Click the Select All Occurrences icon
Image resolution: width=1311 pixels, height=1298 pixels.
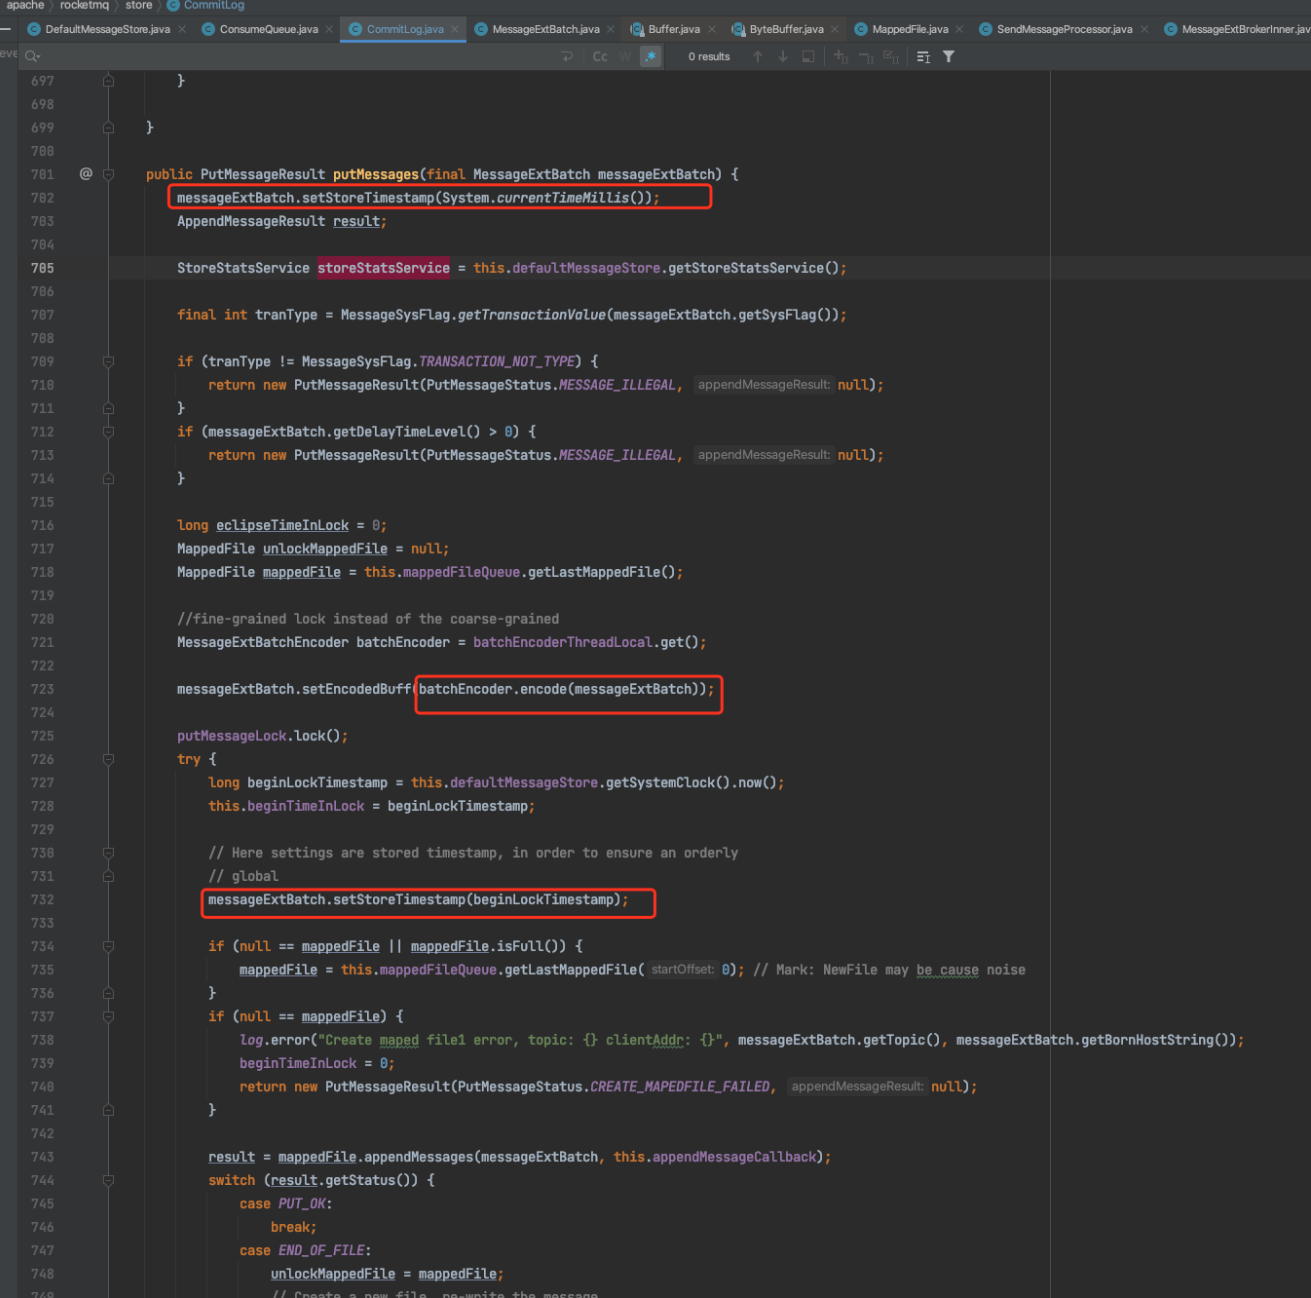pos(891,57)
